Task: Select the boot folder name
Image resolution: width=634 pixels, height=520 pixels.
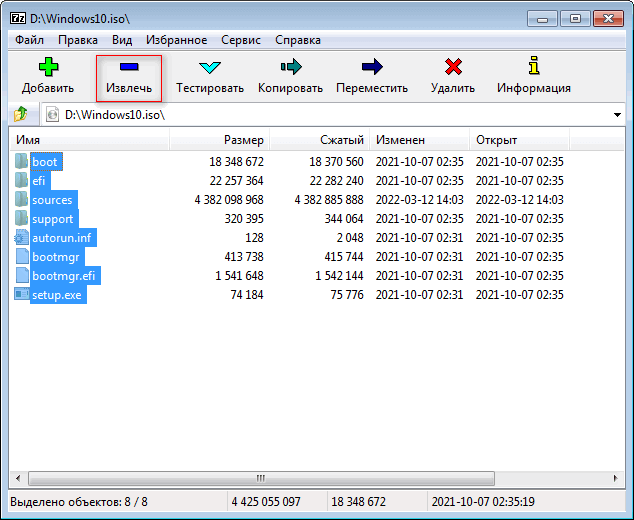Action: pyautogui.click(x=45, y=162)
